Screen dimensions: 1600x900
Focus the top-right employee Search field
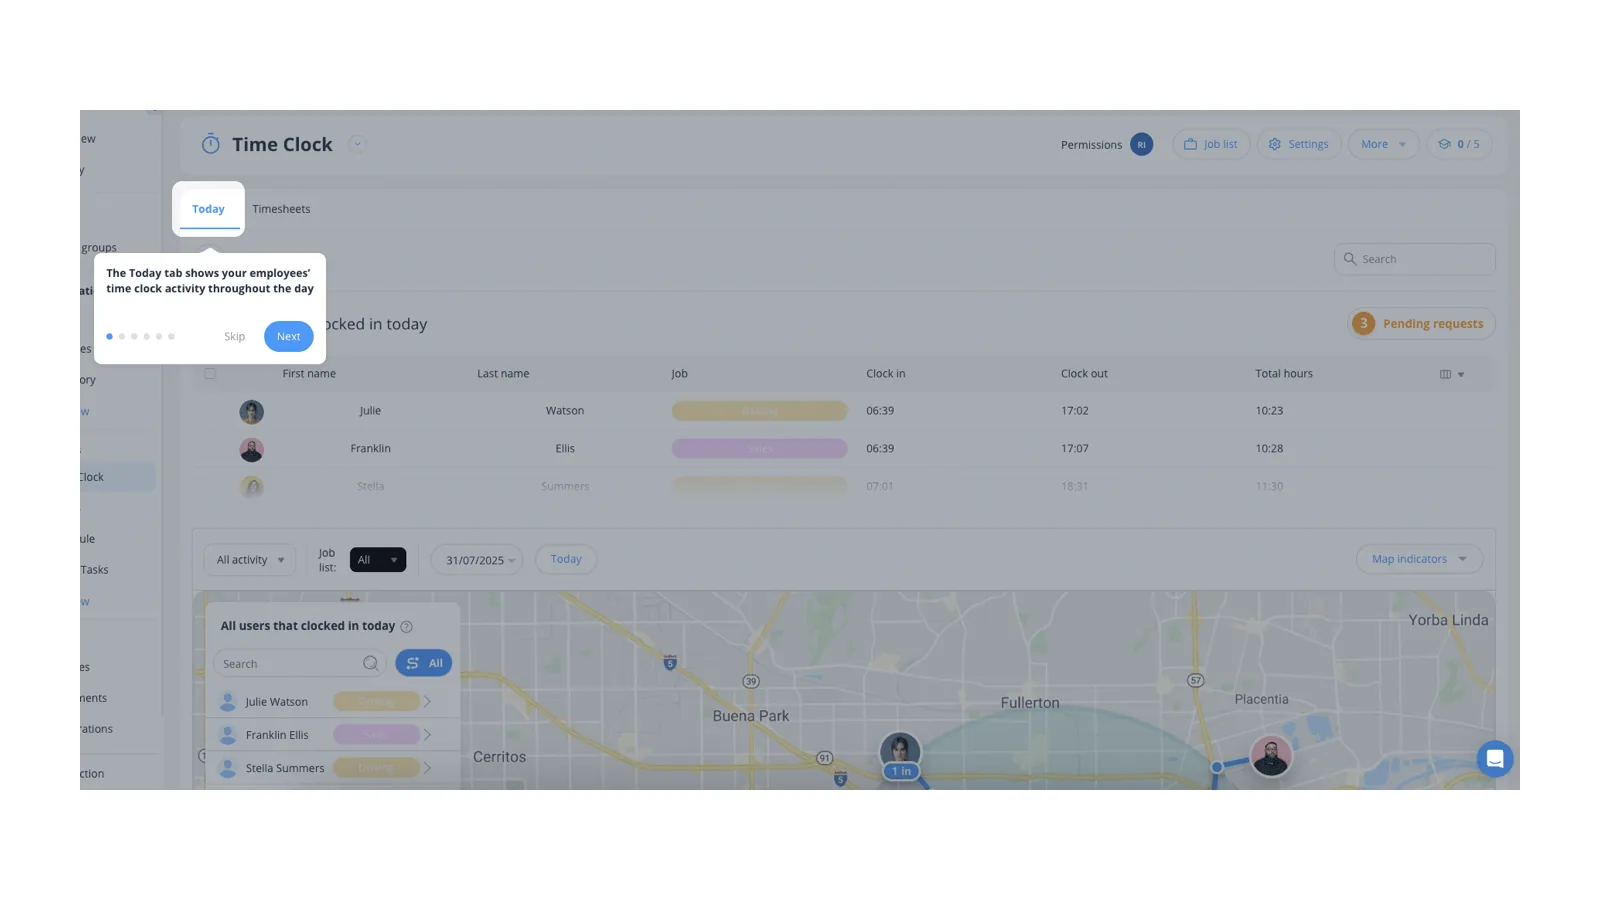click(1414, 259)
